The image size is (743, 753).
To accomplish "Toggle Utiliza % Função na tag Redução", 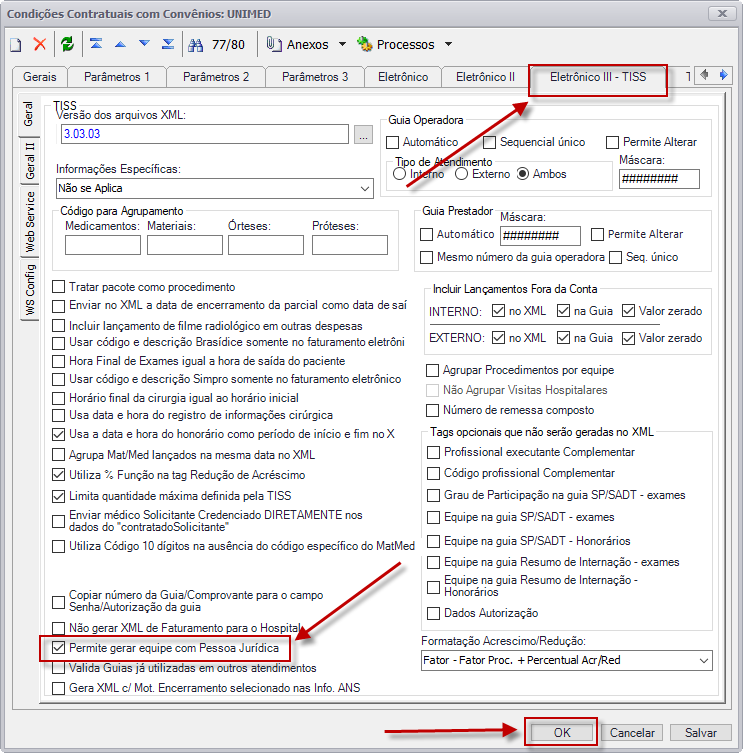I will point(59,475).
